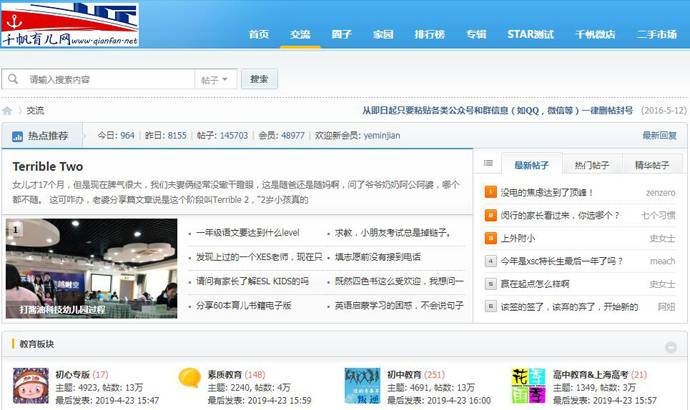Open the Terrible Two article headline
690x410 pixels.
[x=48, y=166]
